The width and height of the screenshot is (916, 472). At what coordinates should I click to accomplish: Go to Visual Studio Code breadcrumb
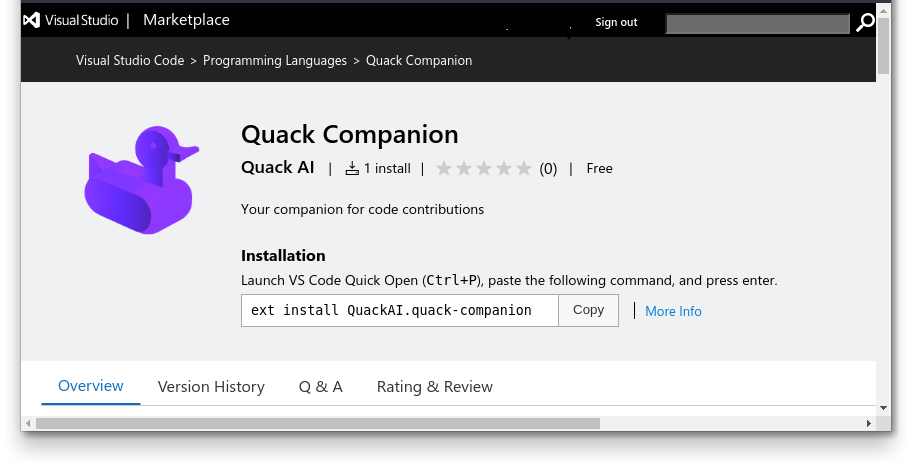130,60
